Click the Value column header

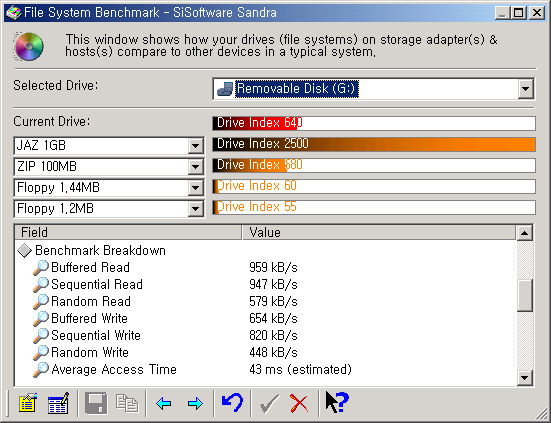[x=379, y=232]
